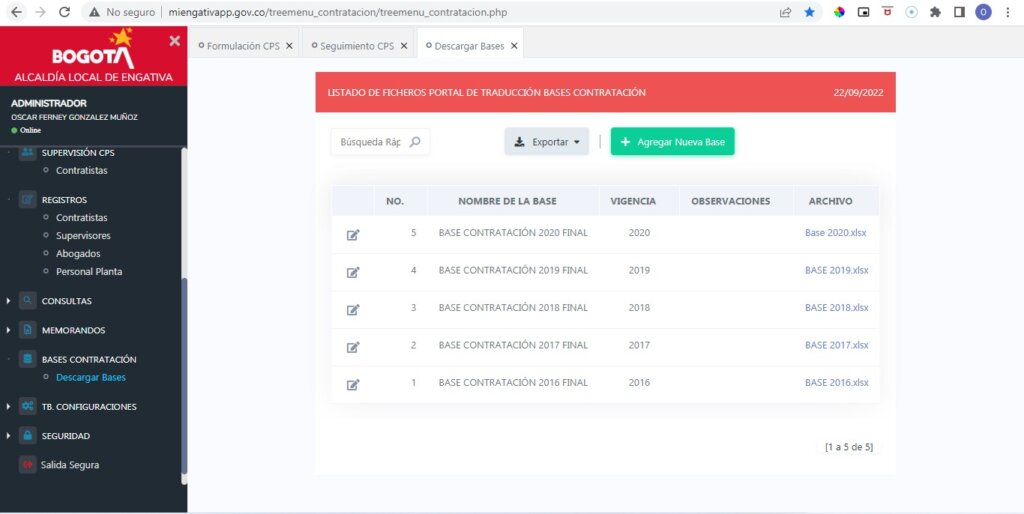Open Supervisores in the sidebar
Viewport: 1024px width, 514px height.
(83, 236)
